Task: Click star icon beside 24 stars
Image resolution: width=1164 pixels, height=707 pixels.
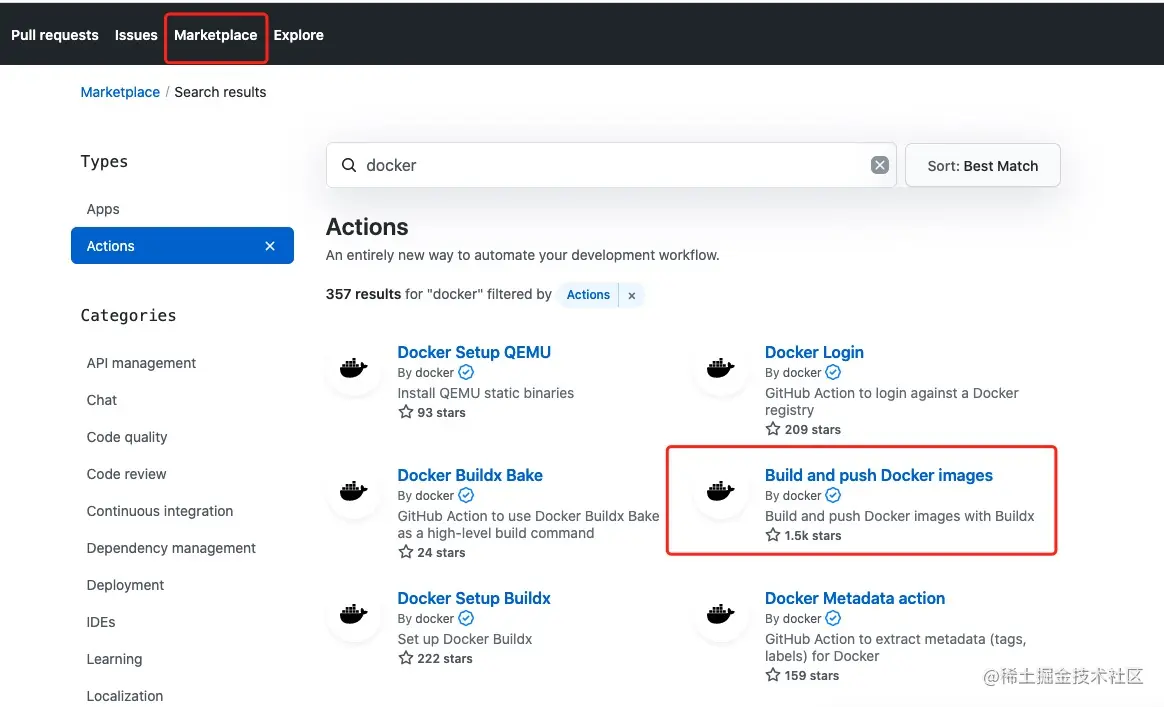Action: 405,552
